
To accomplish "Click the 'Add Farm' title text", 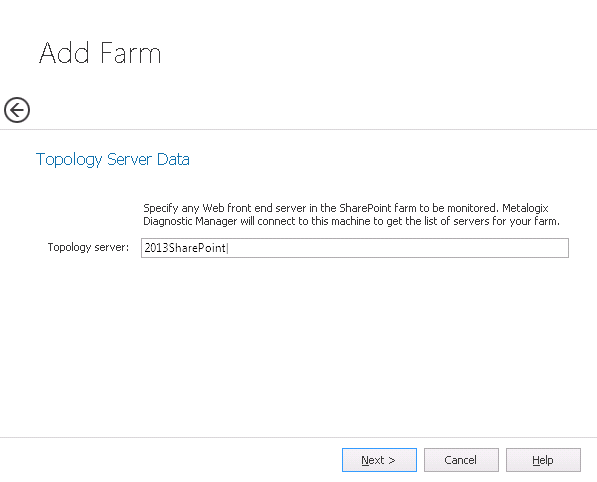I will [x=100, y=53].
